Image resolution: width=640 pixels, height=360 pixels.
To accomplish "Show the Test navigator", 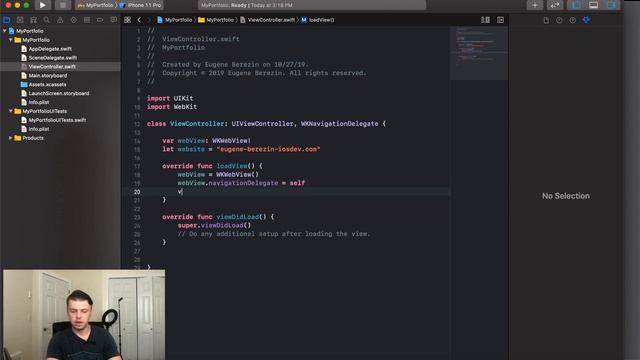I will click(x=73, y=20).
